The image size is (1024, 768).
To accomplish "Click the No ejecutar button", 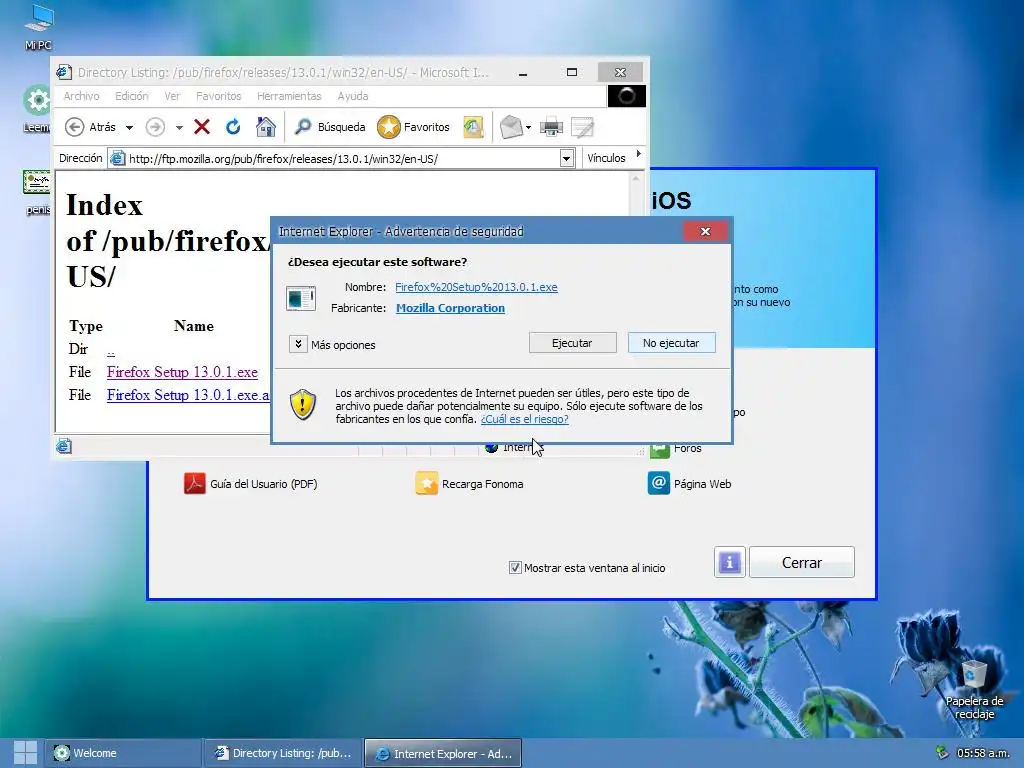I will pos(671,343).
